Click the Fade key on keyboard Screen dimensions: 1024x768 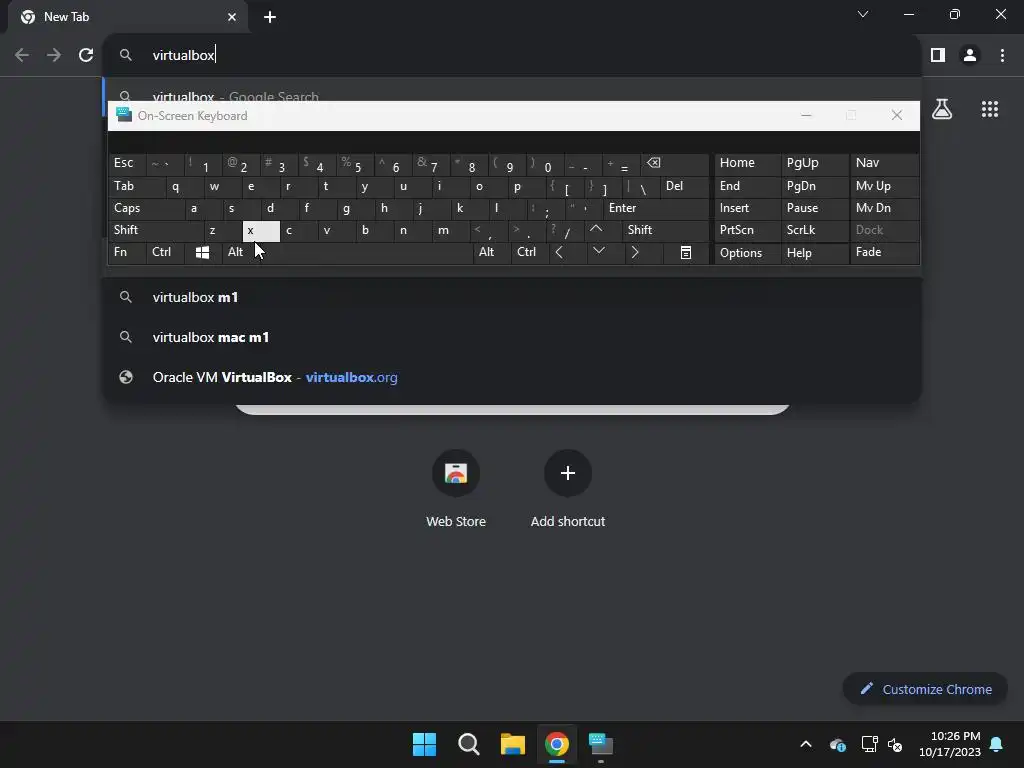(x=884, y=253)
